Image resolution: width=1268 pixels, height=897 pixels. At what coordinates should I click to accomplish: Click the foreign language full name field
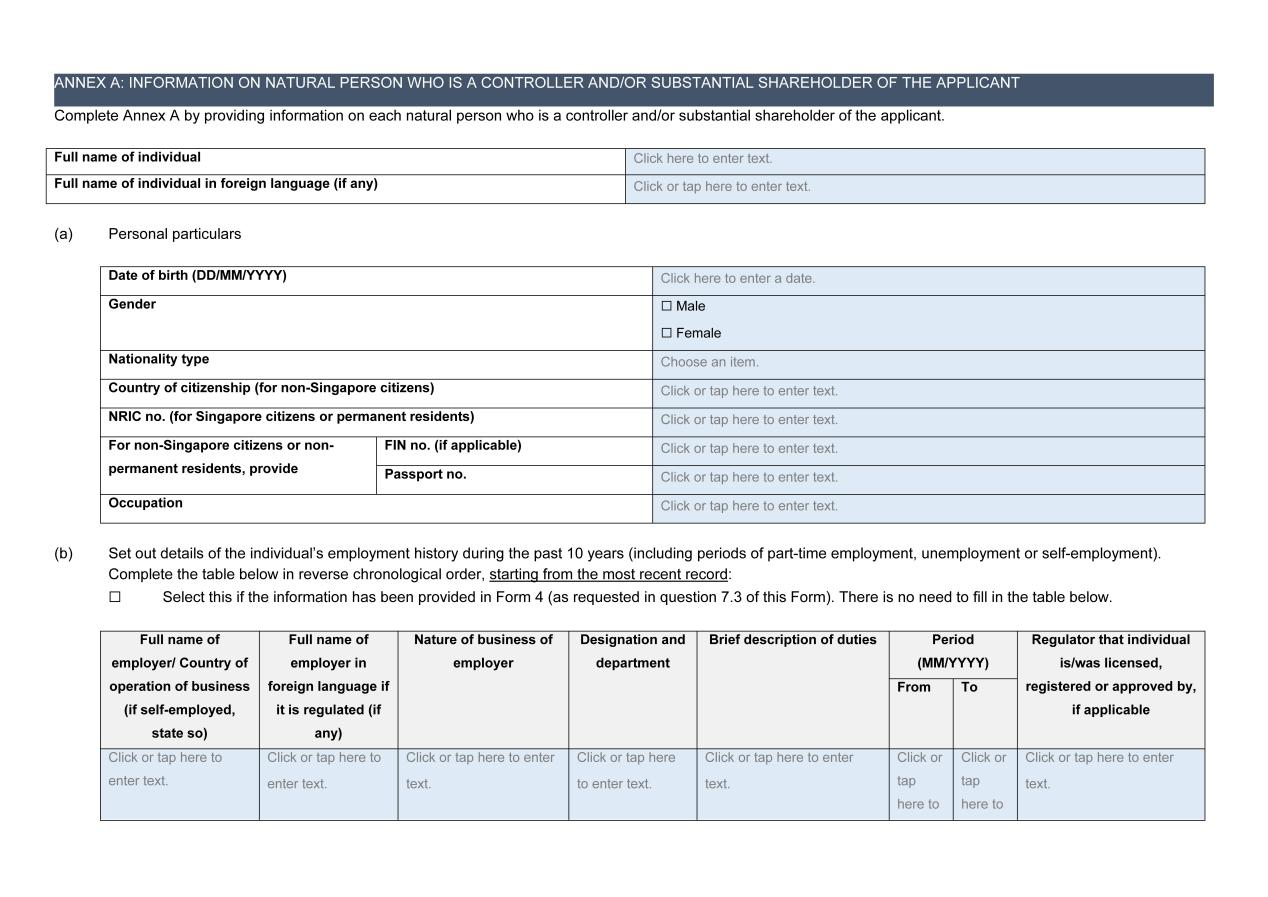pos(914,187)
